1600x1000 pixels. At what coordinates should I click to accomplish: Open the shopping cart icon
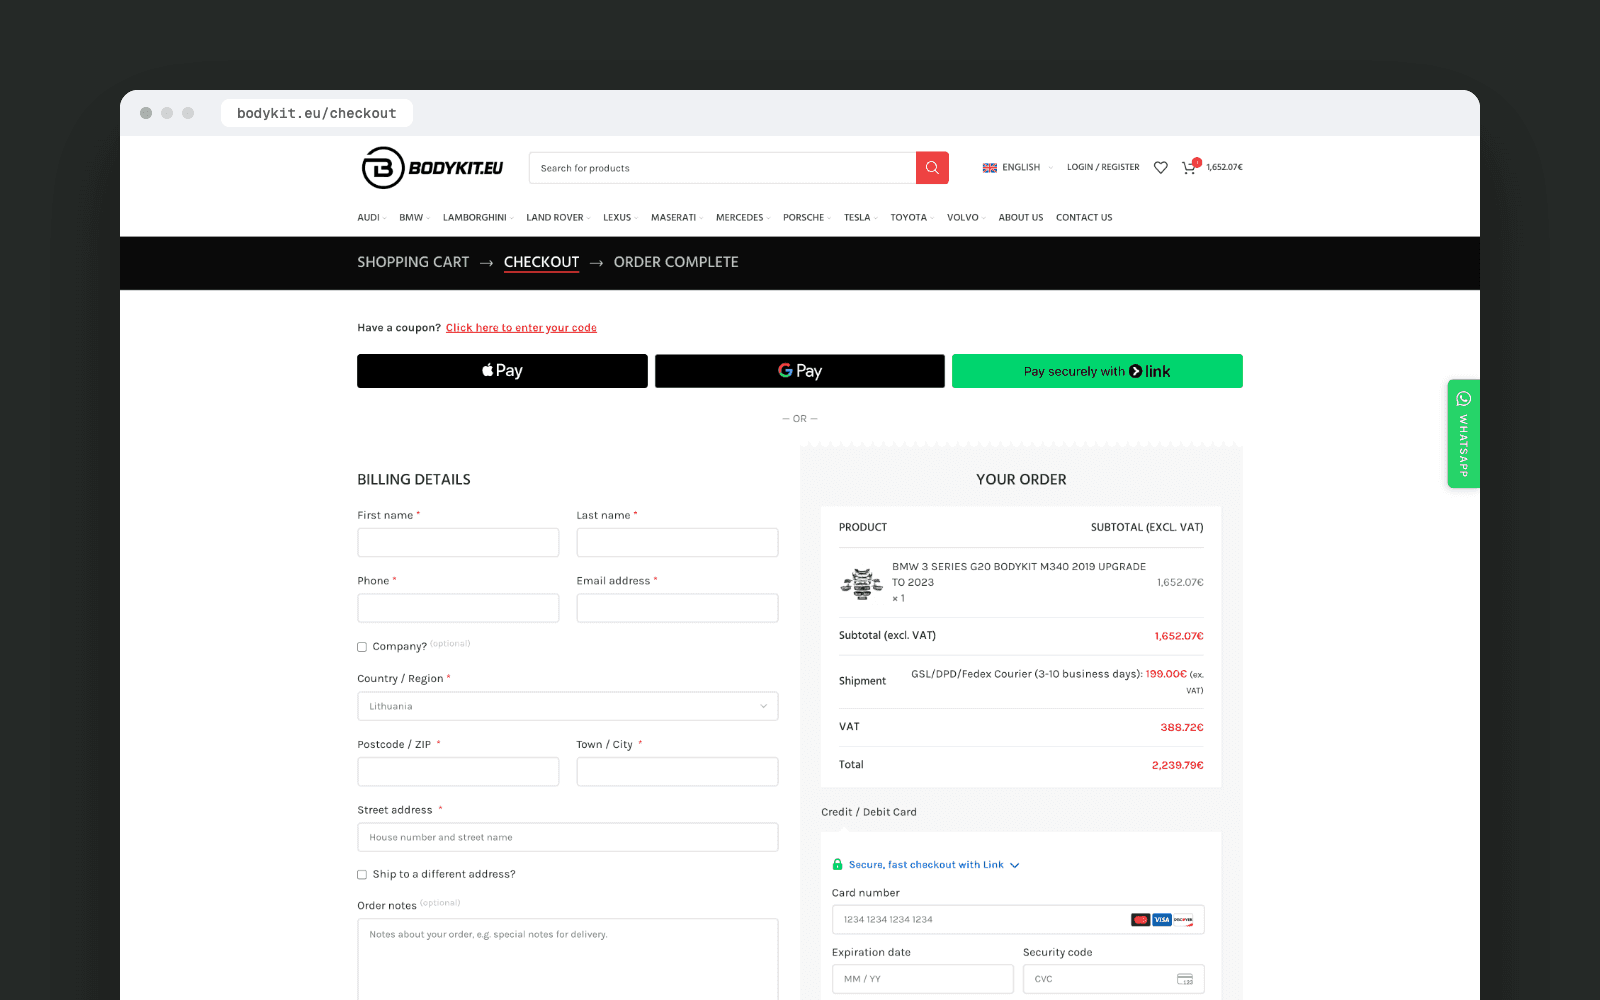click(1190, 167)
